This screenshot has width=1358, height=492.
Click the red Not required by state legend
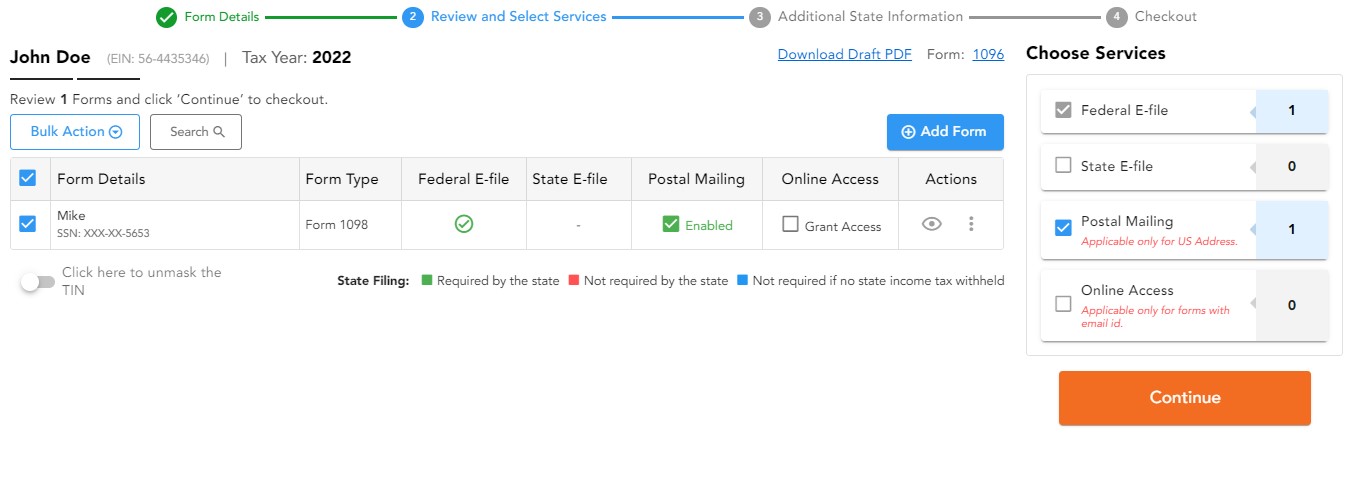coord(649,281)
